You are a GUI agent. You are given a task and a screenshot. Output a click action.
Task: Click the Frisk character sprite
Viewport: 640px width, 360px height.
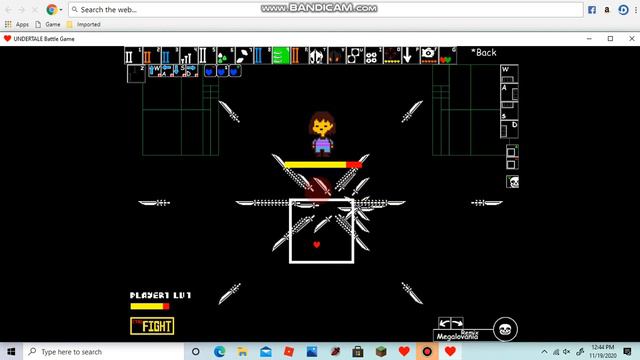(x=322, y=134)
